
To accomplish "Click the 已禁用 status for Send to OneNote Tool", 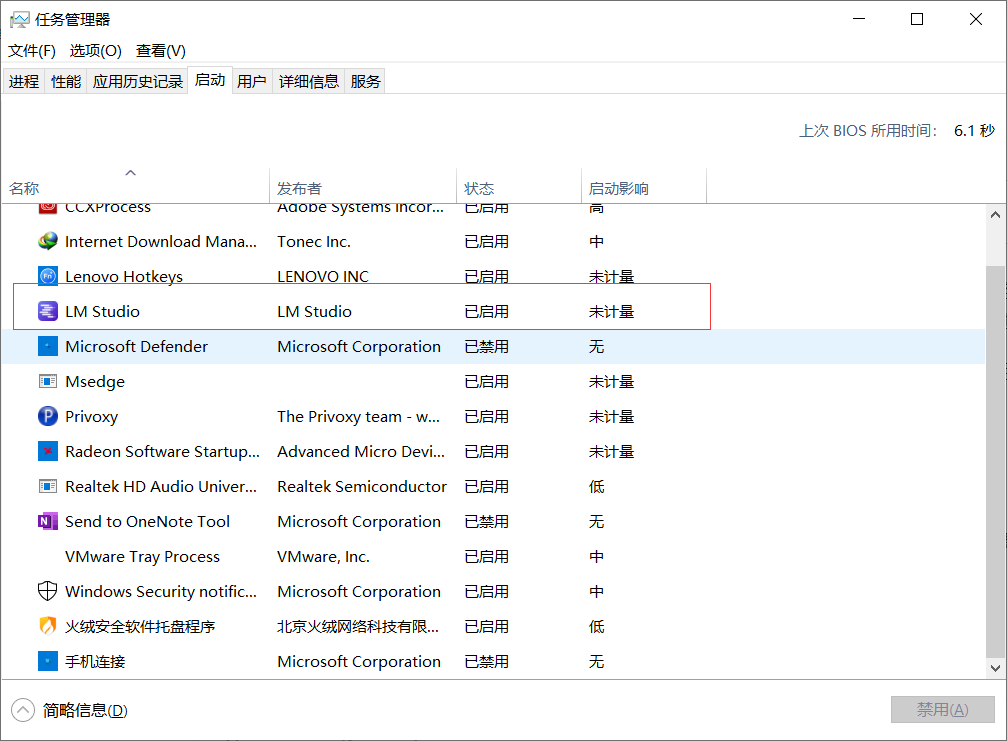I will 487,521.
